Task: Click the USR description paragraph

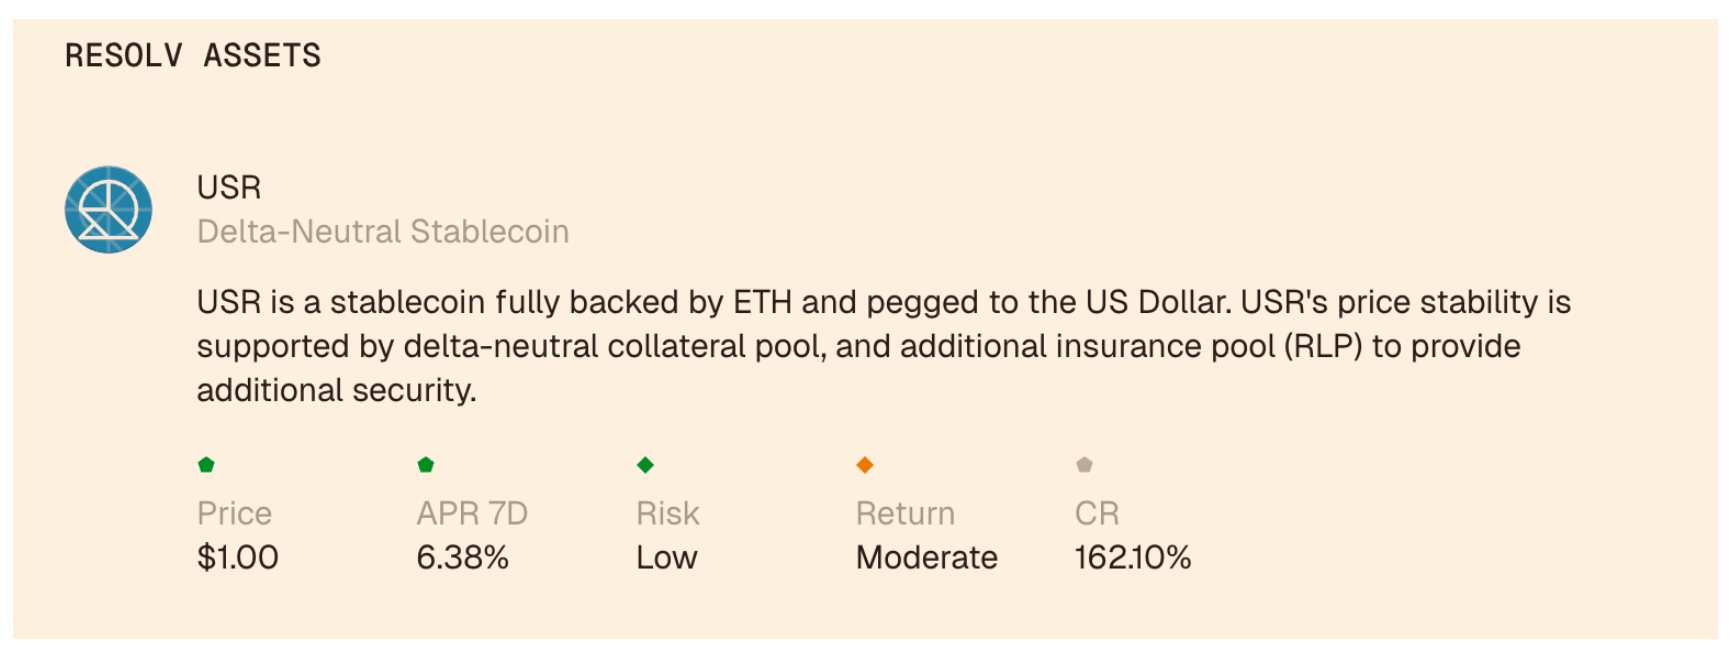Action: coord(883,345)
